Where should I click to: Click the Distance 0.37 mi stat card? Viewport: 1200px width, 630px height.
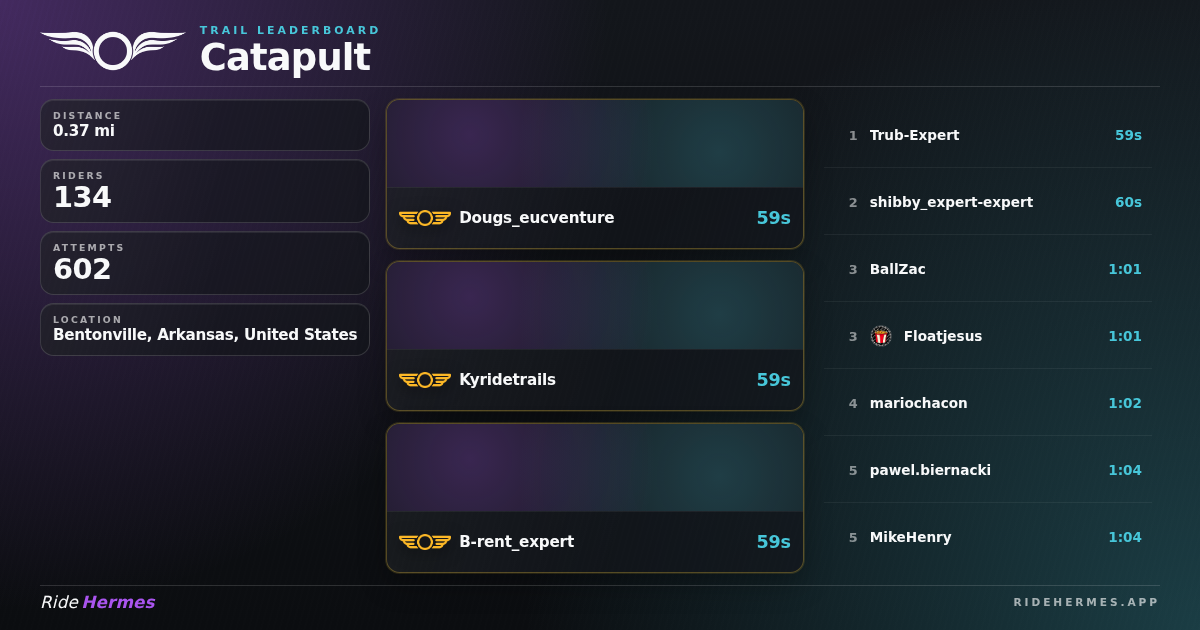click(x=205, y=125)
